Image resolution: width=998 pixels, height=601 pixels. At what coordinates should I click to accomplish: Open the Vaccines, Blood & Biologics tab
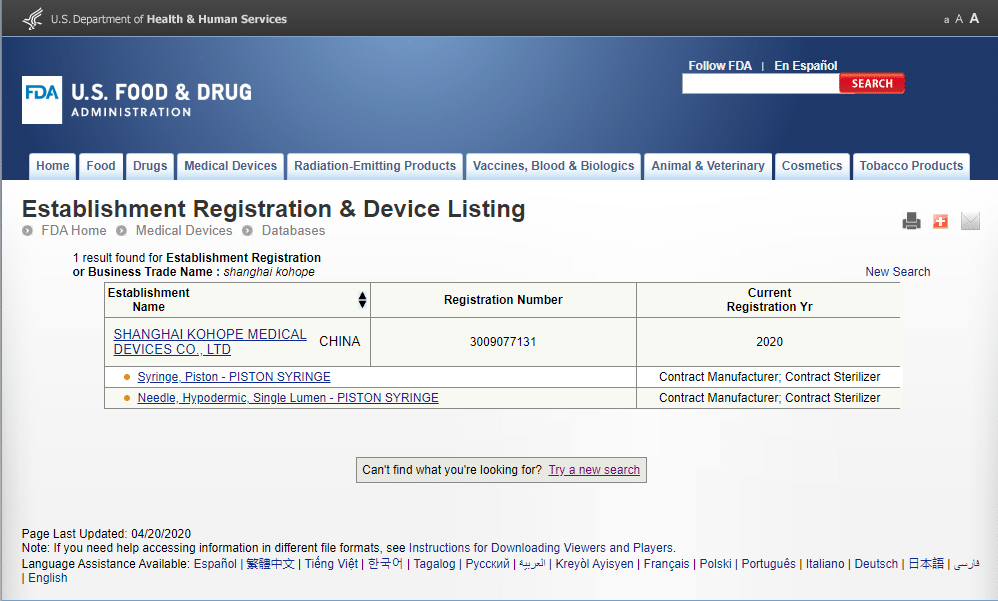point(554,166)
